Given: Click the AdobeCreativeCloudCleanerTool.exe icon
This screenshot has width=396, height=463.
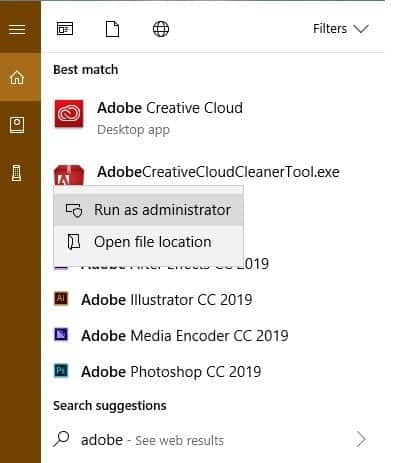Looking at the screenshot, I should click(69, 175).
